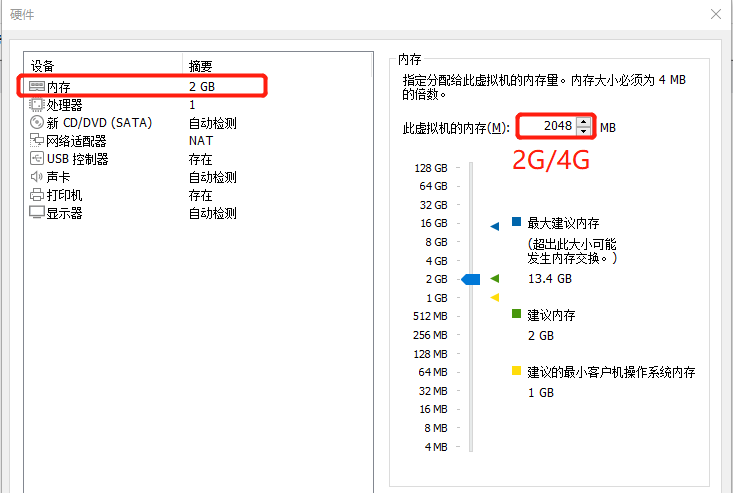Click the green recommended memory marker
This screenshot has height=493, width=733.
tap(495, 279)
